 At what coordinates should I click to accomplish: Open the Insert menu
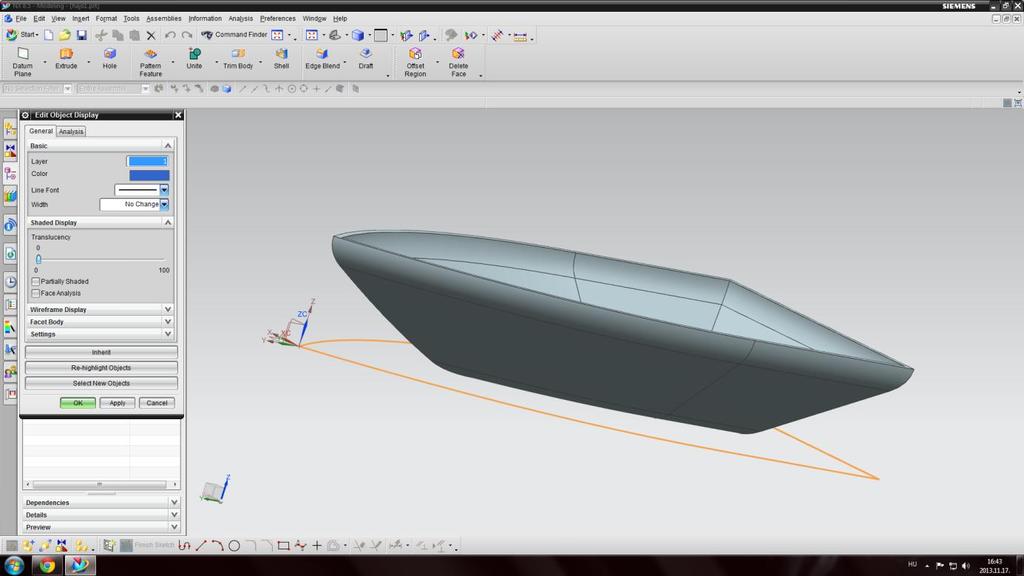pos(81,19)
